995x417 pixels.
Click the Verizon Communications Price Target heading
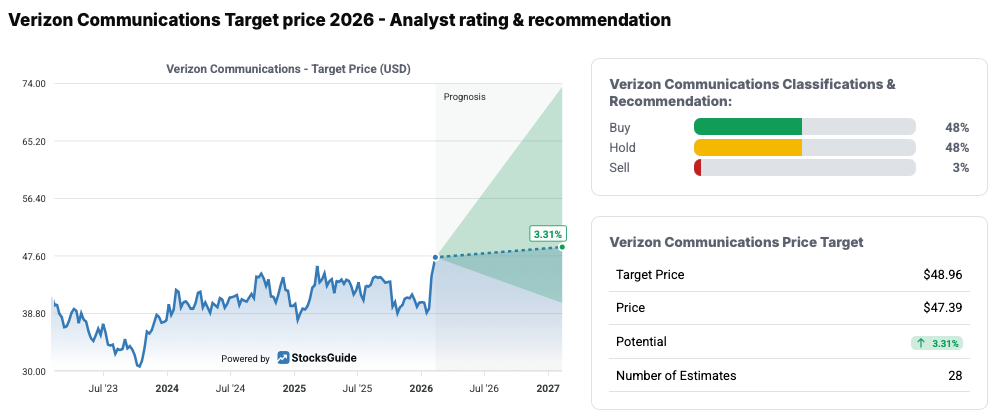(736, 242)
